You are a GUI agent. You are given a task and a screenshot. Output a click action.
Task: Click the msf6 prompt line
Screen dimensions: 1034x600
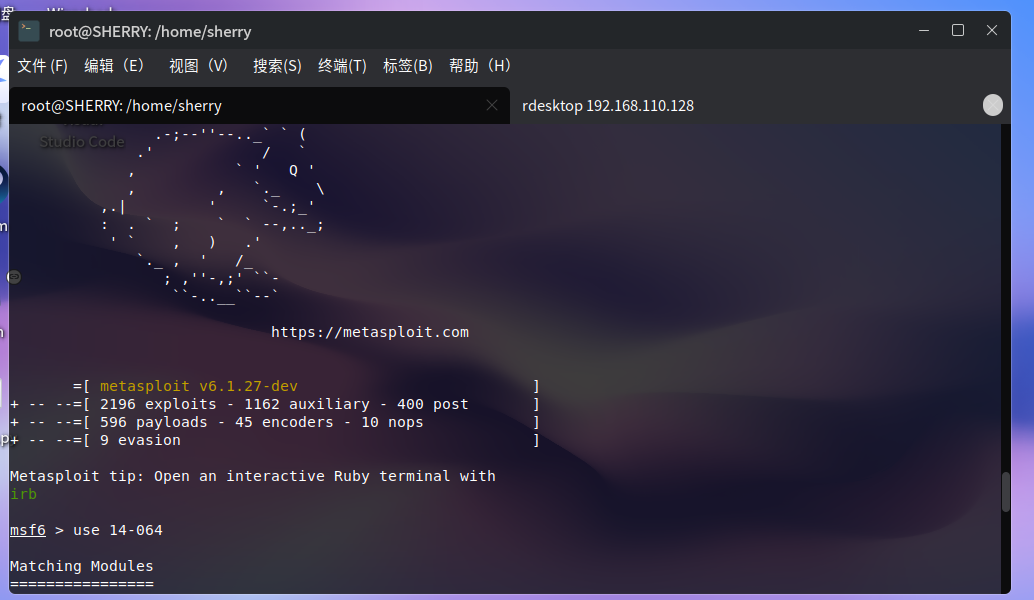(x=86, y=530)
